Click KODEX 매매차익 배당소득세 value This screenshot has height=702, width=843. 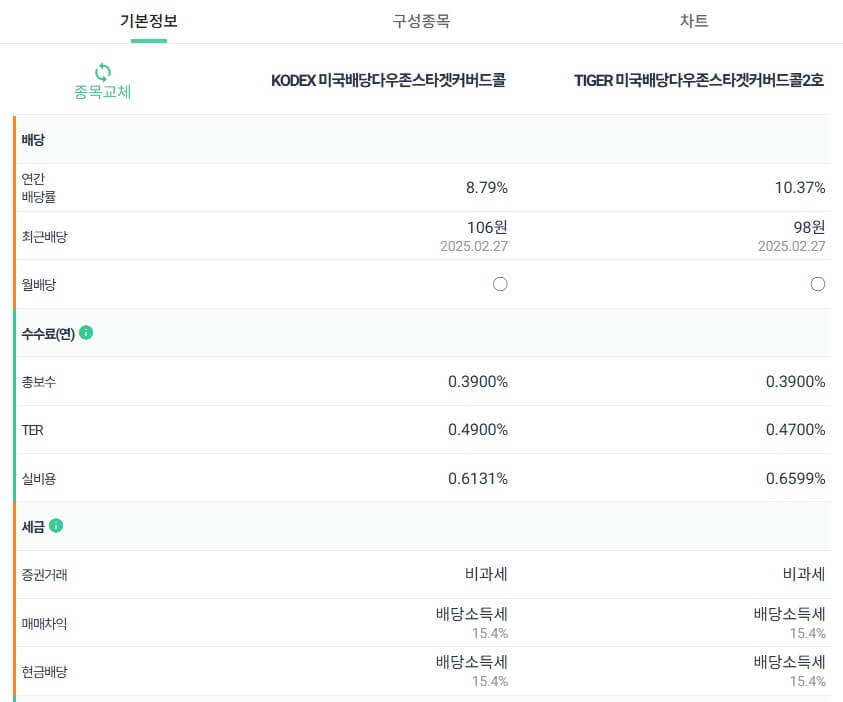click(472, 614)
